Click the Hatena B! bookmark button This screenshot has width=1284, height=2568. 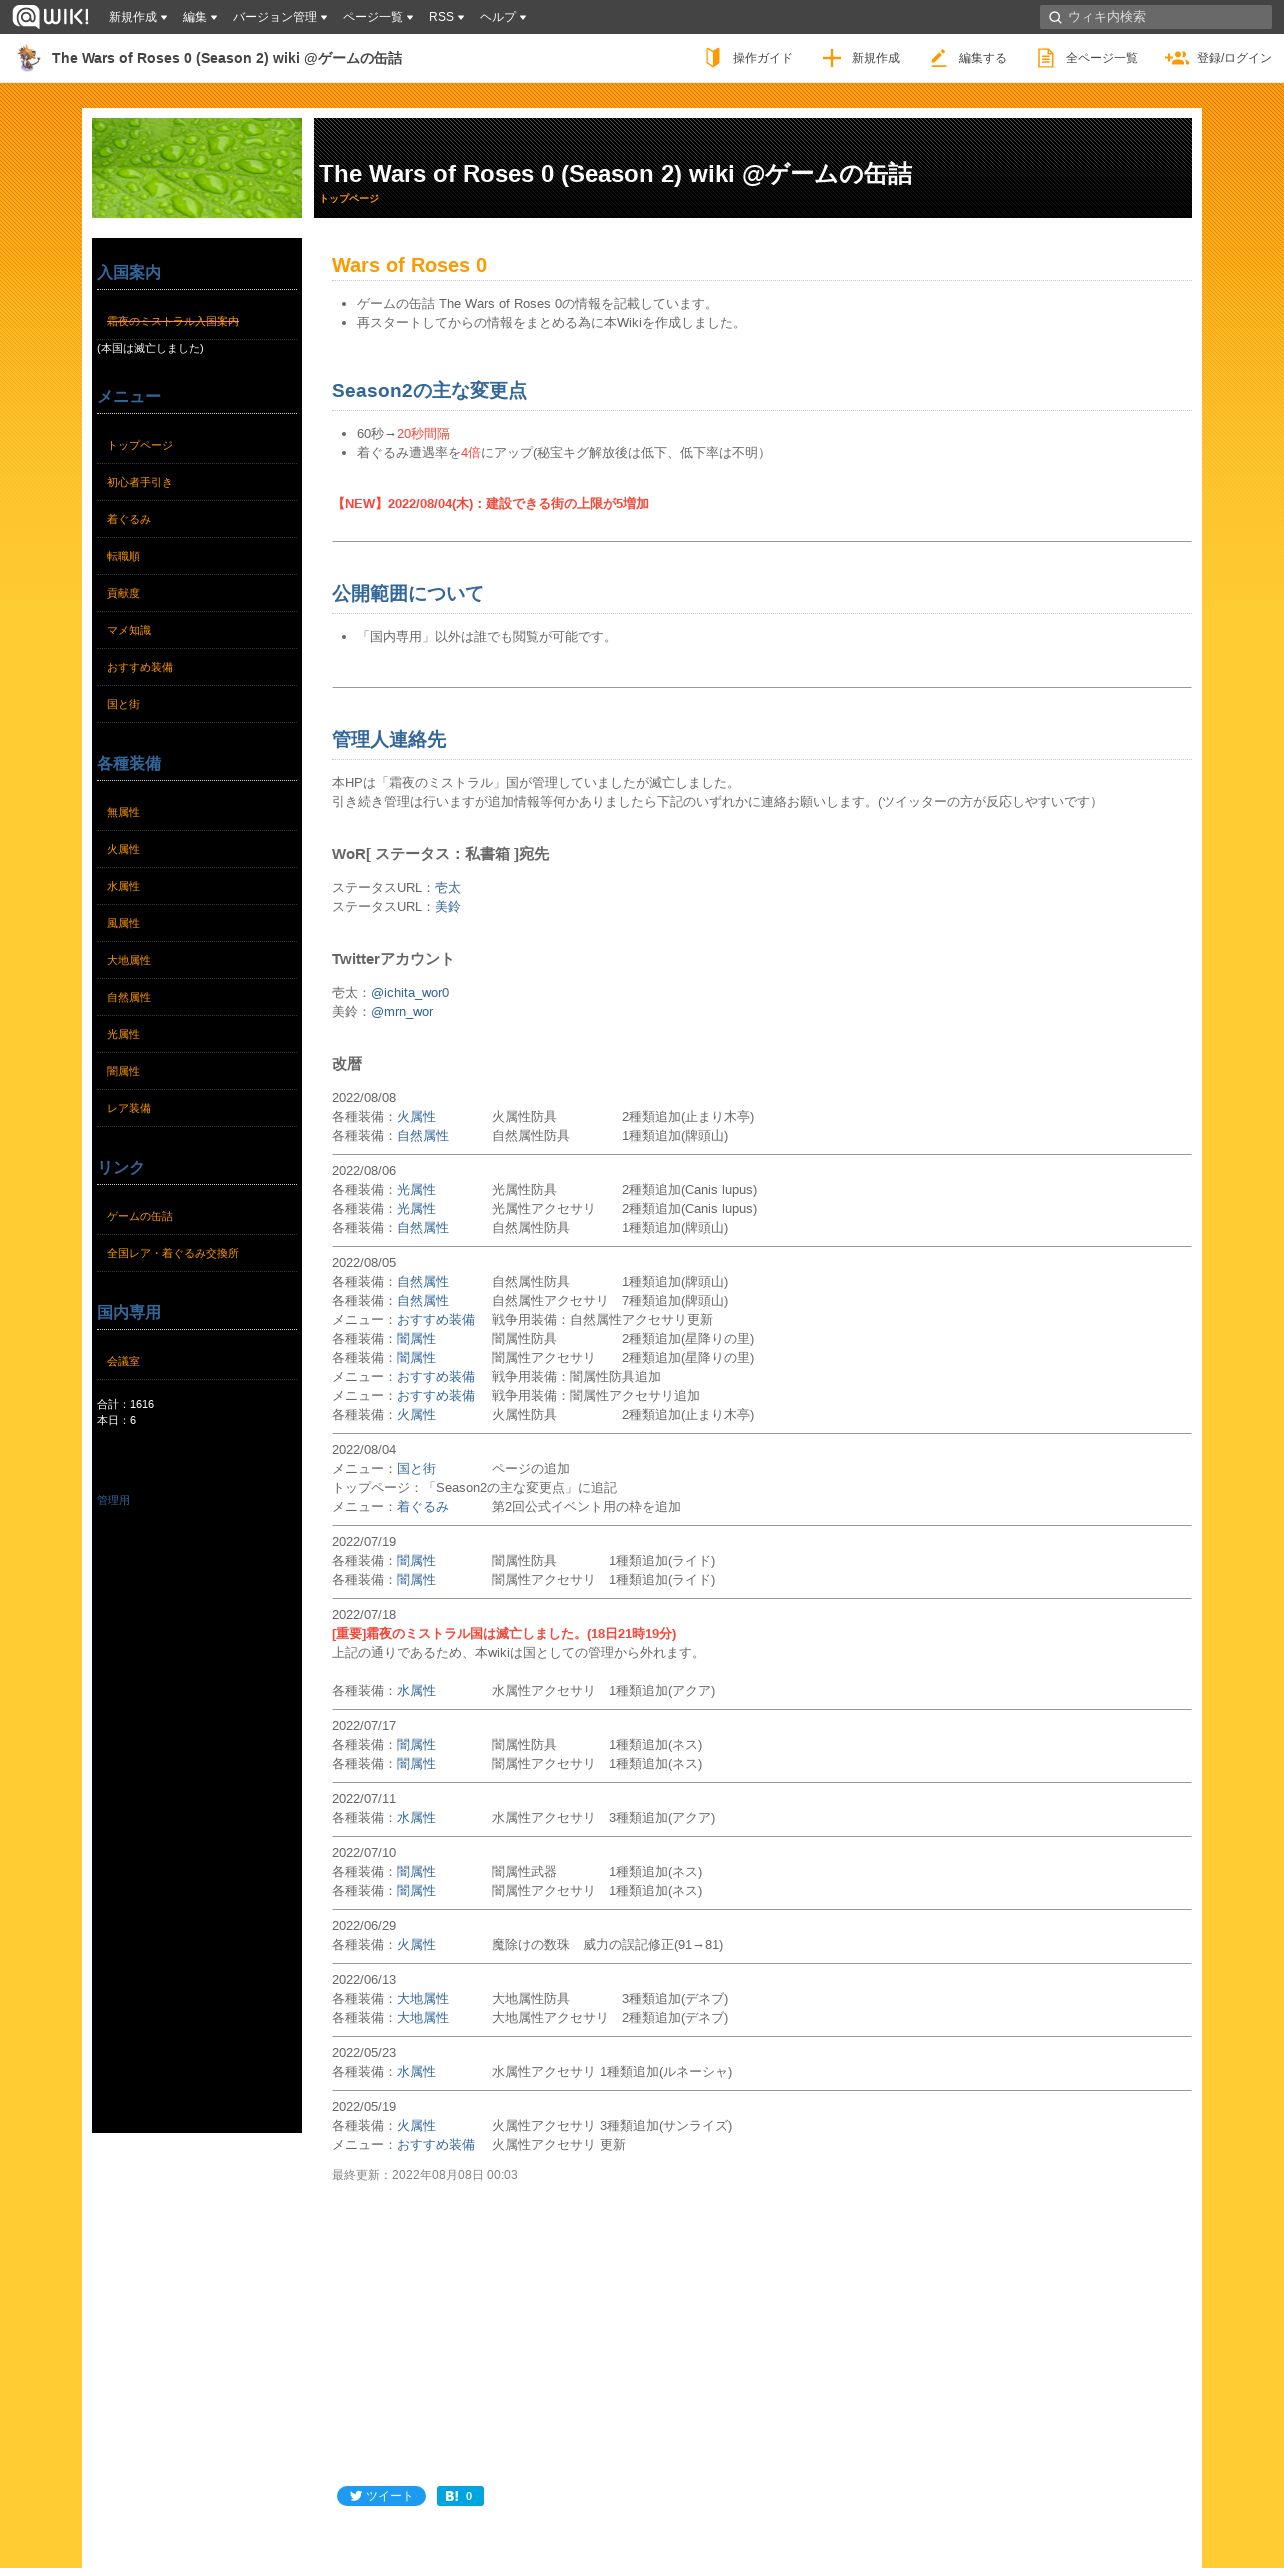pyautogui.click(x=460, y=2496)
